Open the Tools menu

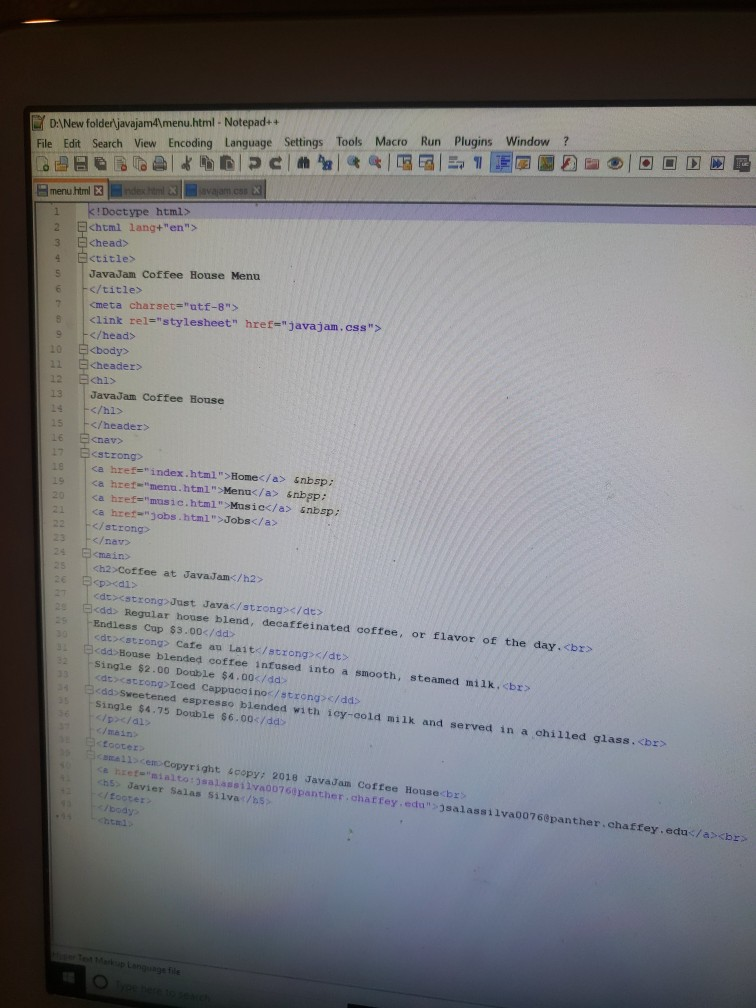tap(349, 141)
